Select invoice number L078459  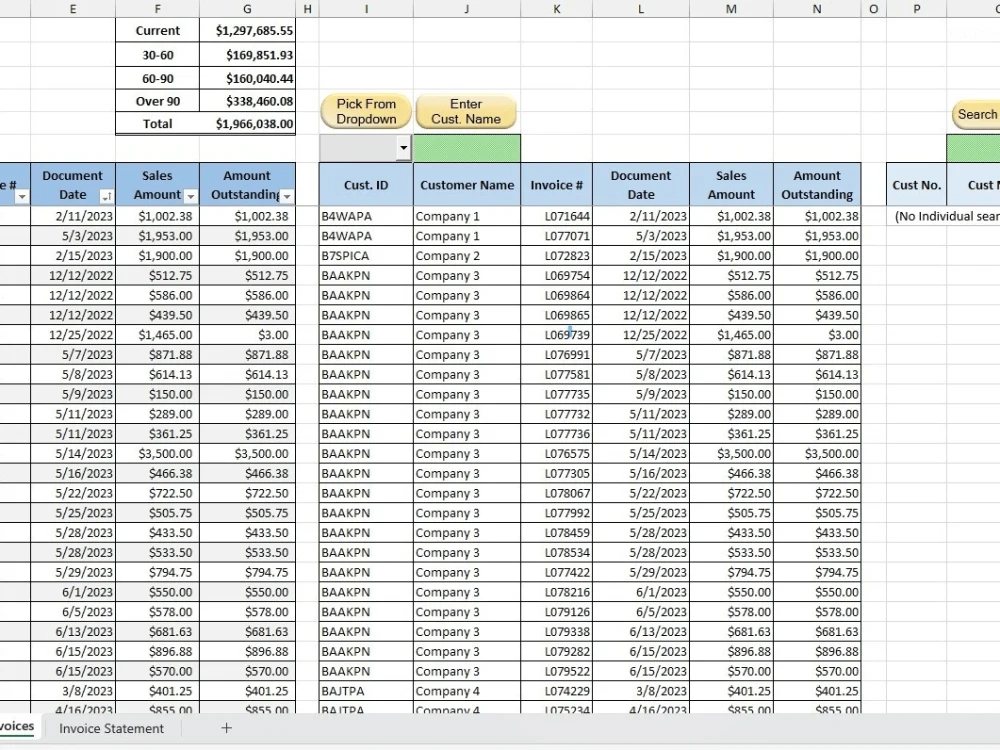click(557, 533)
